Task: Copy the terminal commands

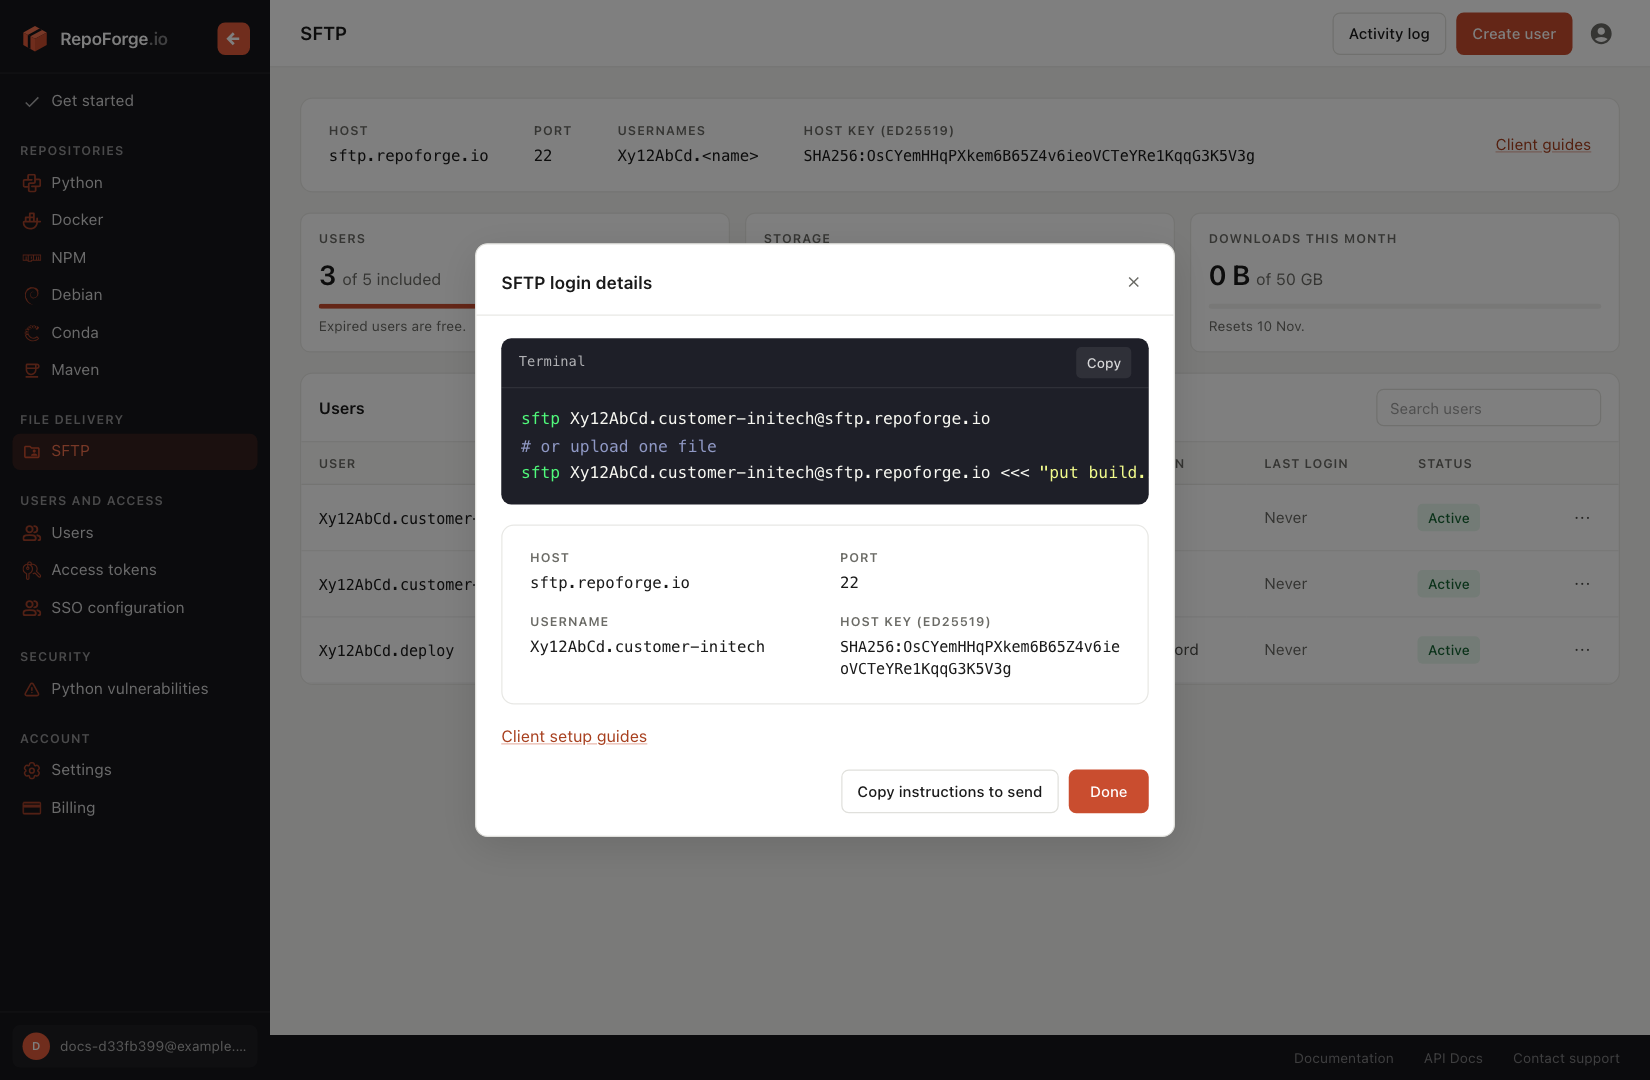Action: point(1103,363)
